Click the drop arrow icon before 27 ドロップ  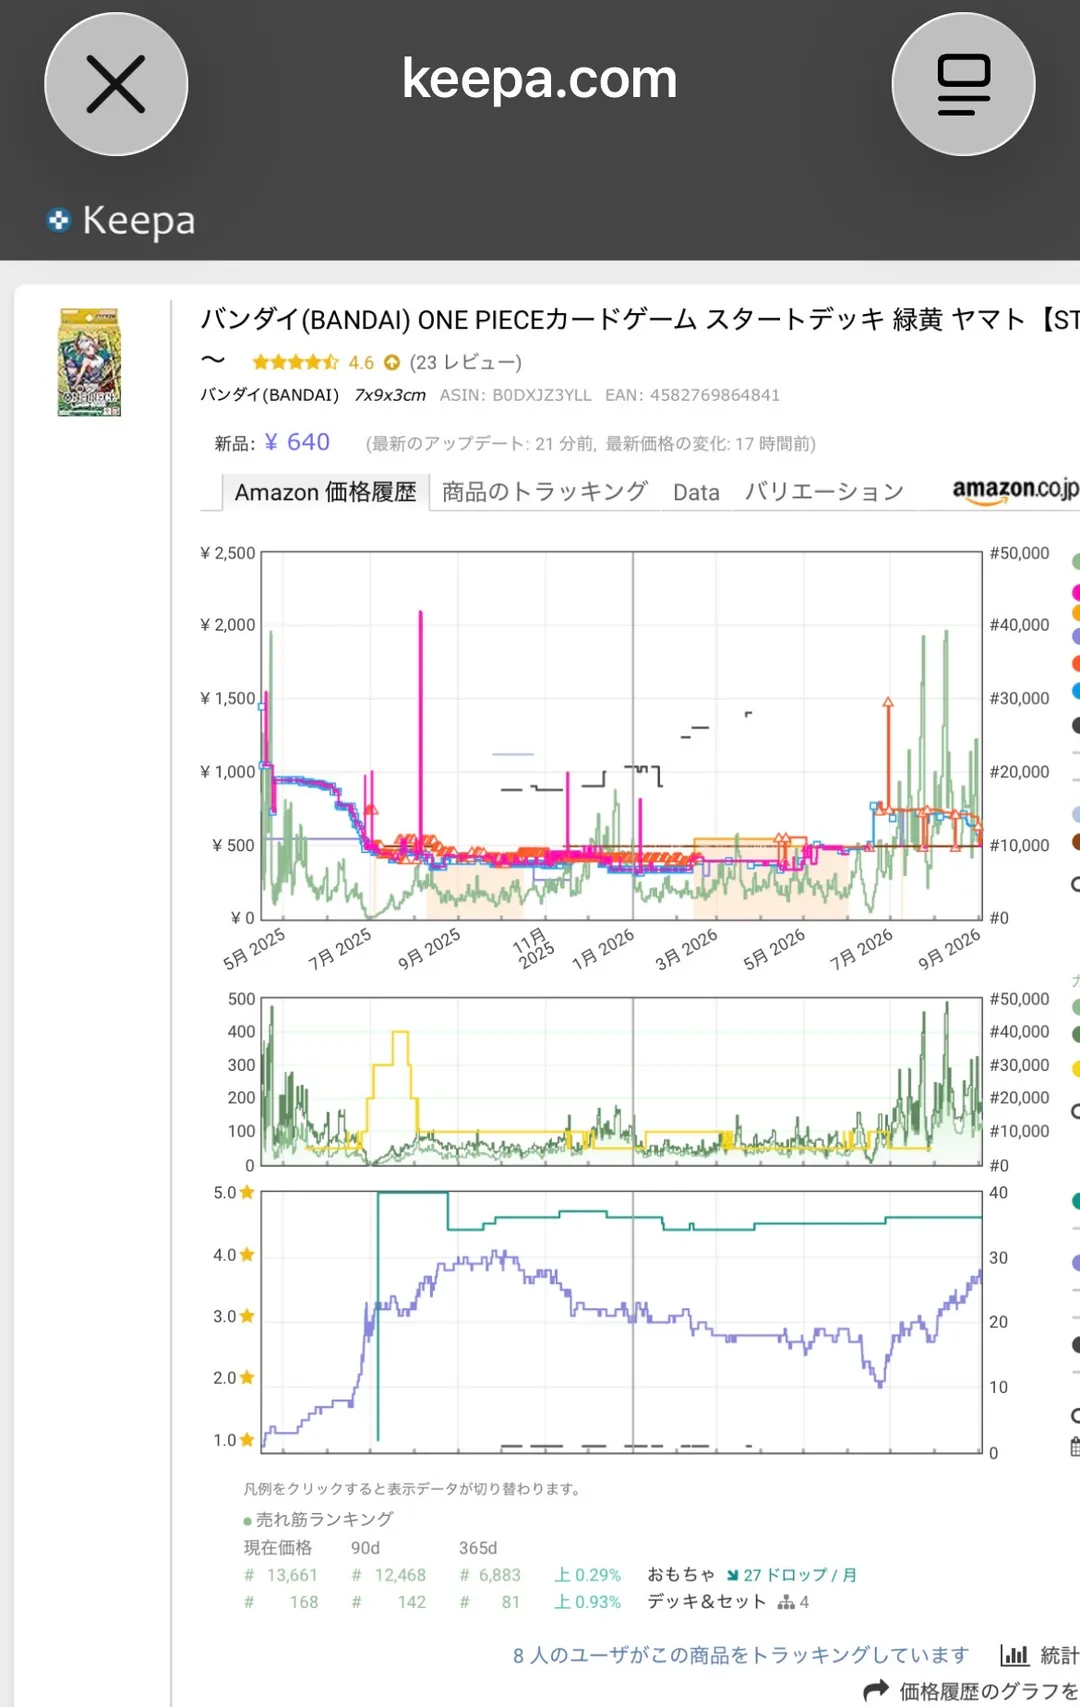(733, 1576)
